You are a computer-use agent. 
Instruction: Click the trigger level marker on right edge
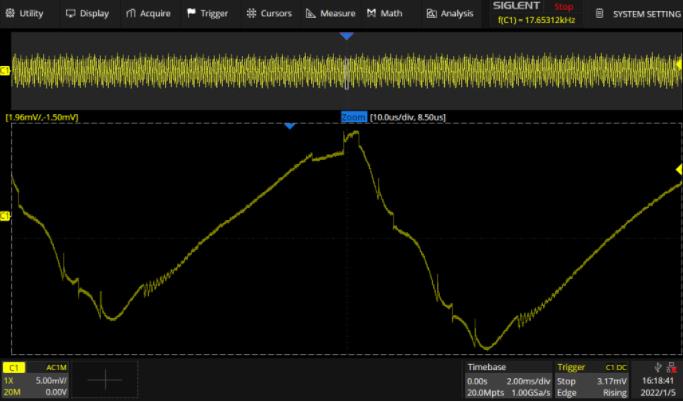[677, 170]
